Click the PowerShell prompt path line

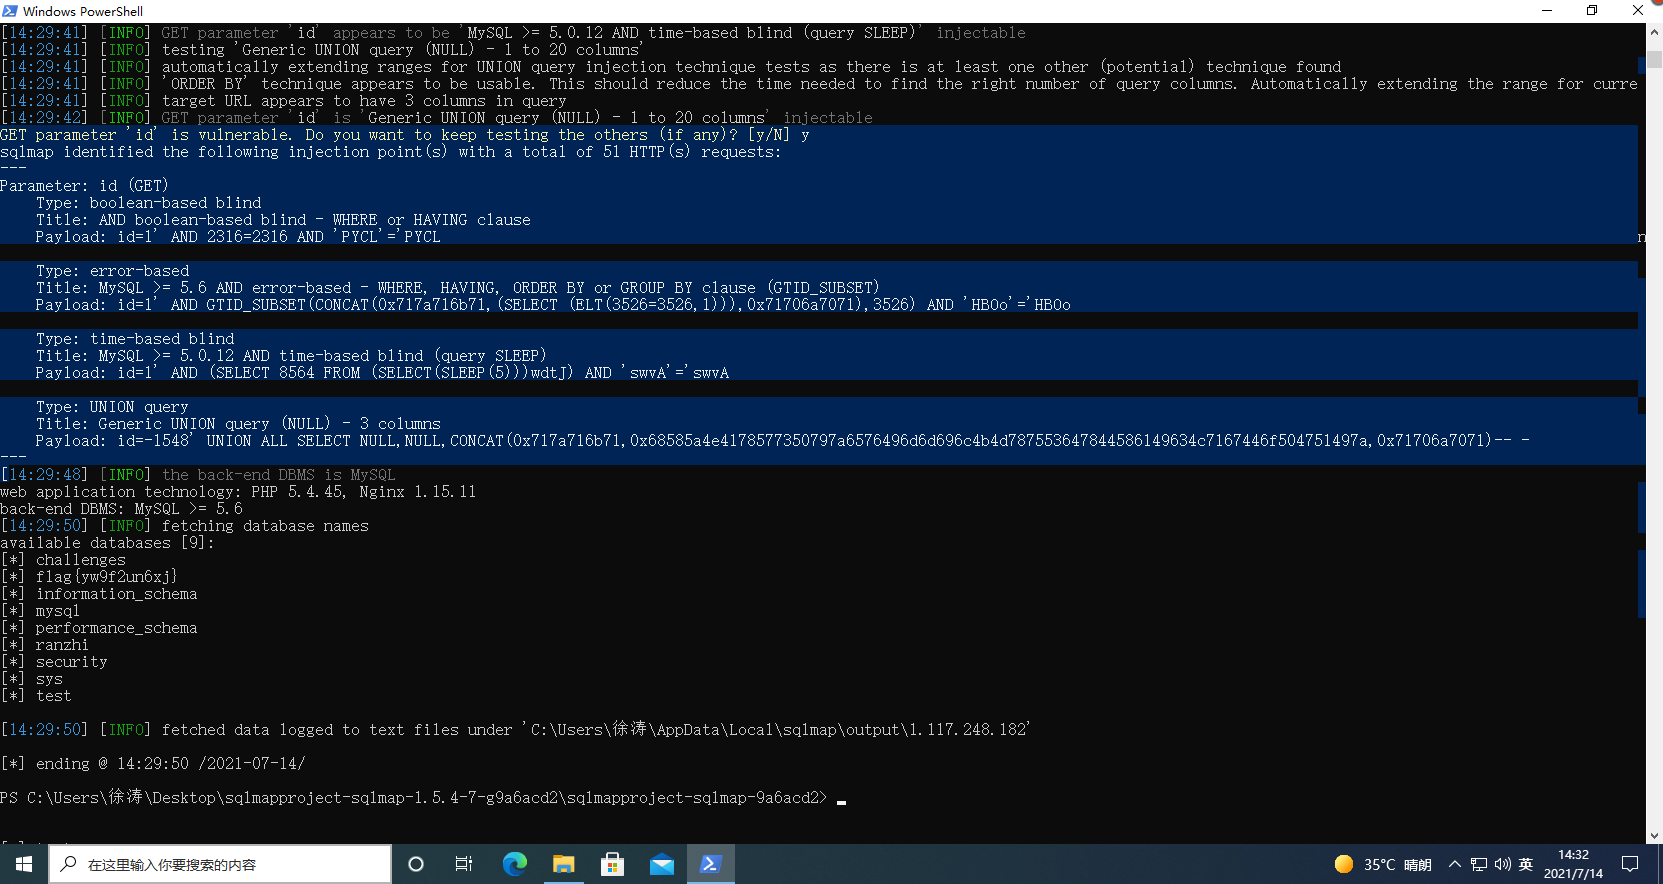pos(414,798)
